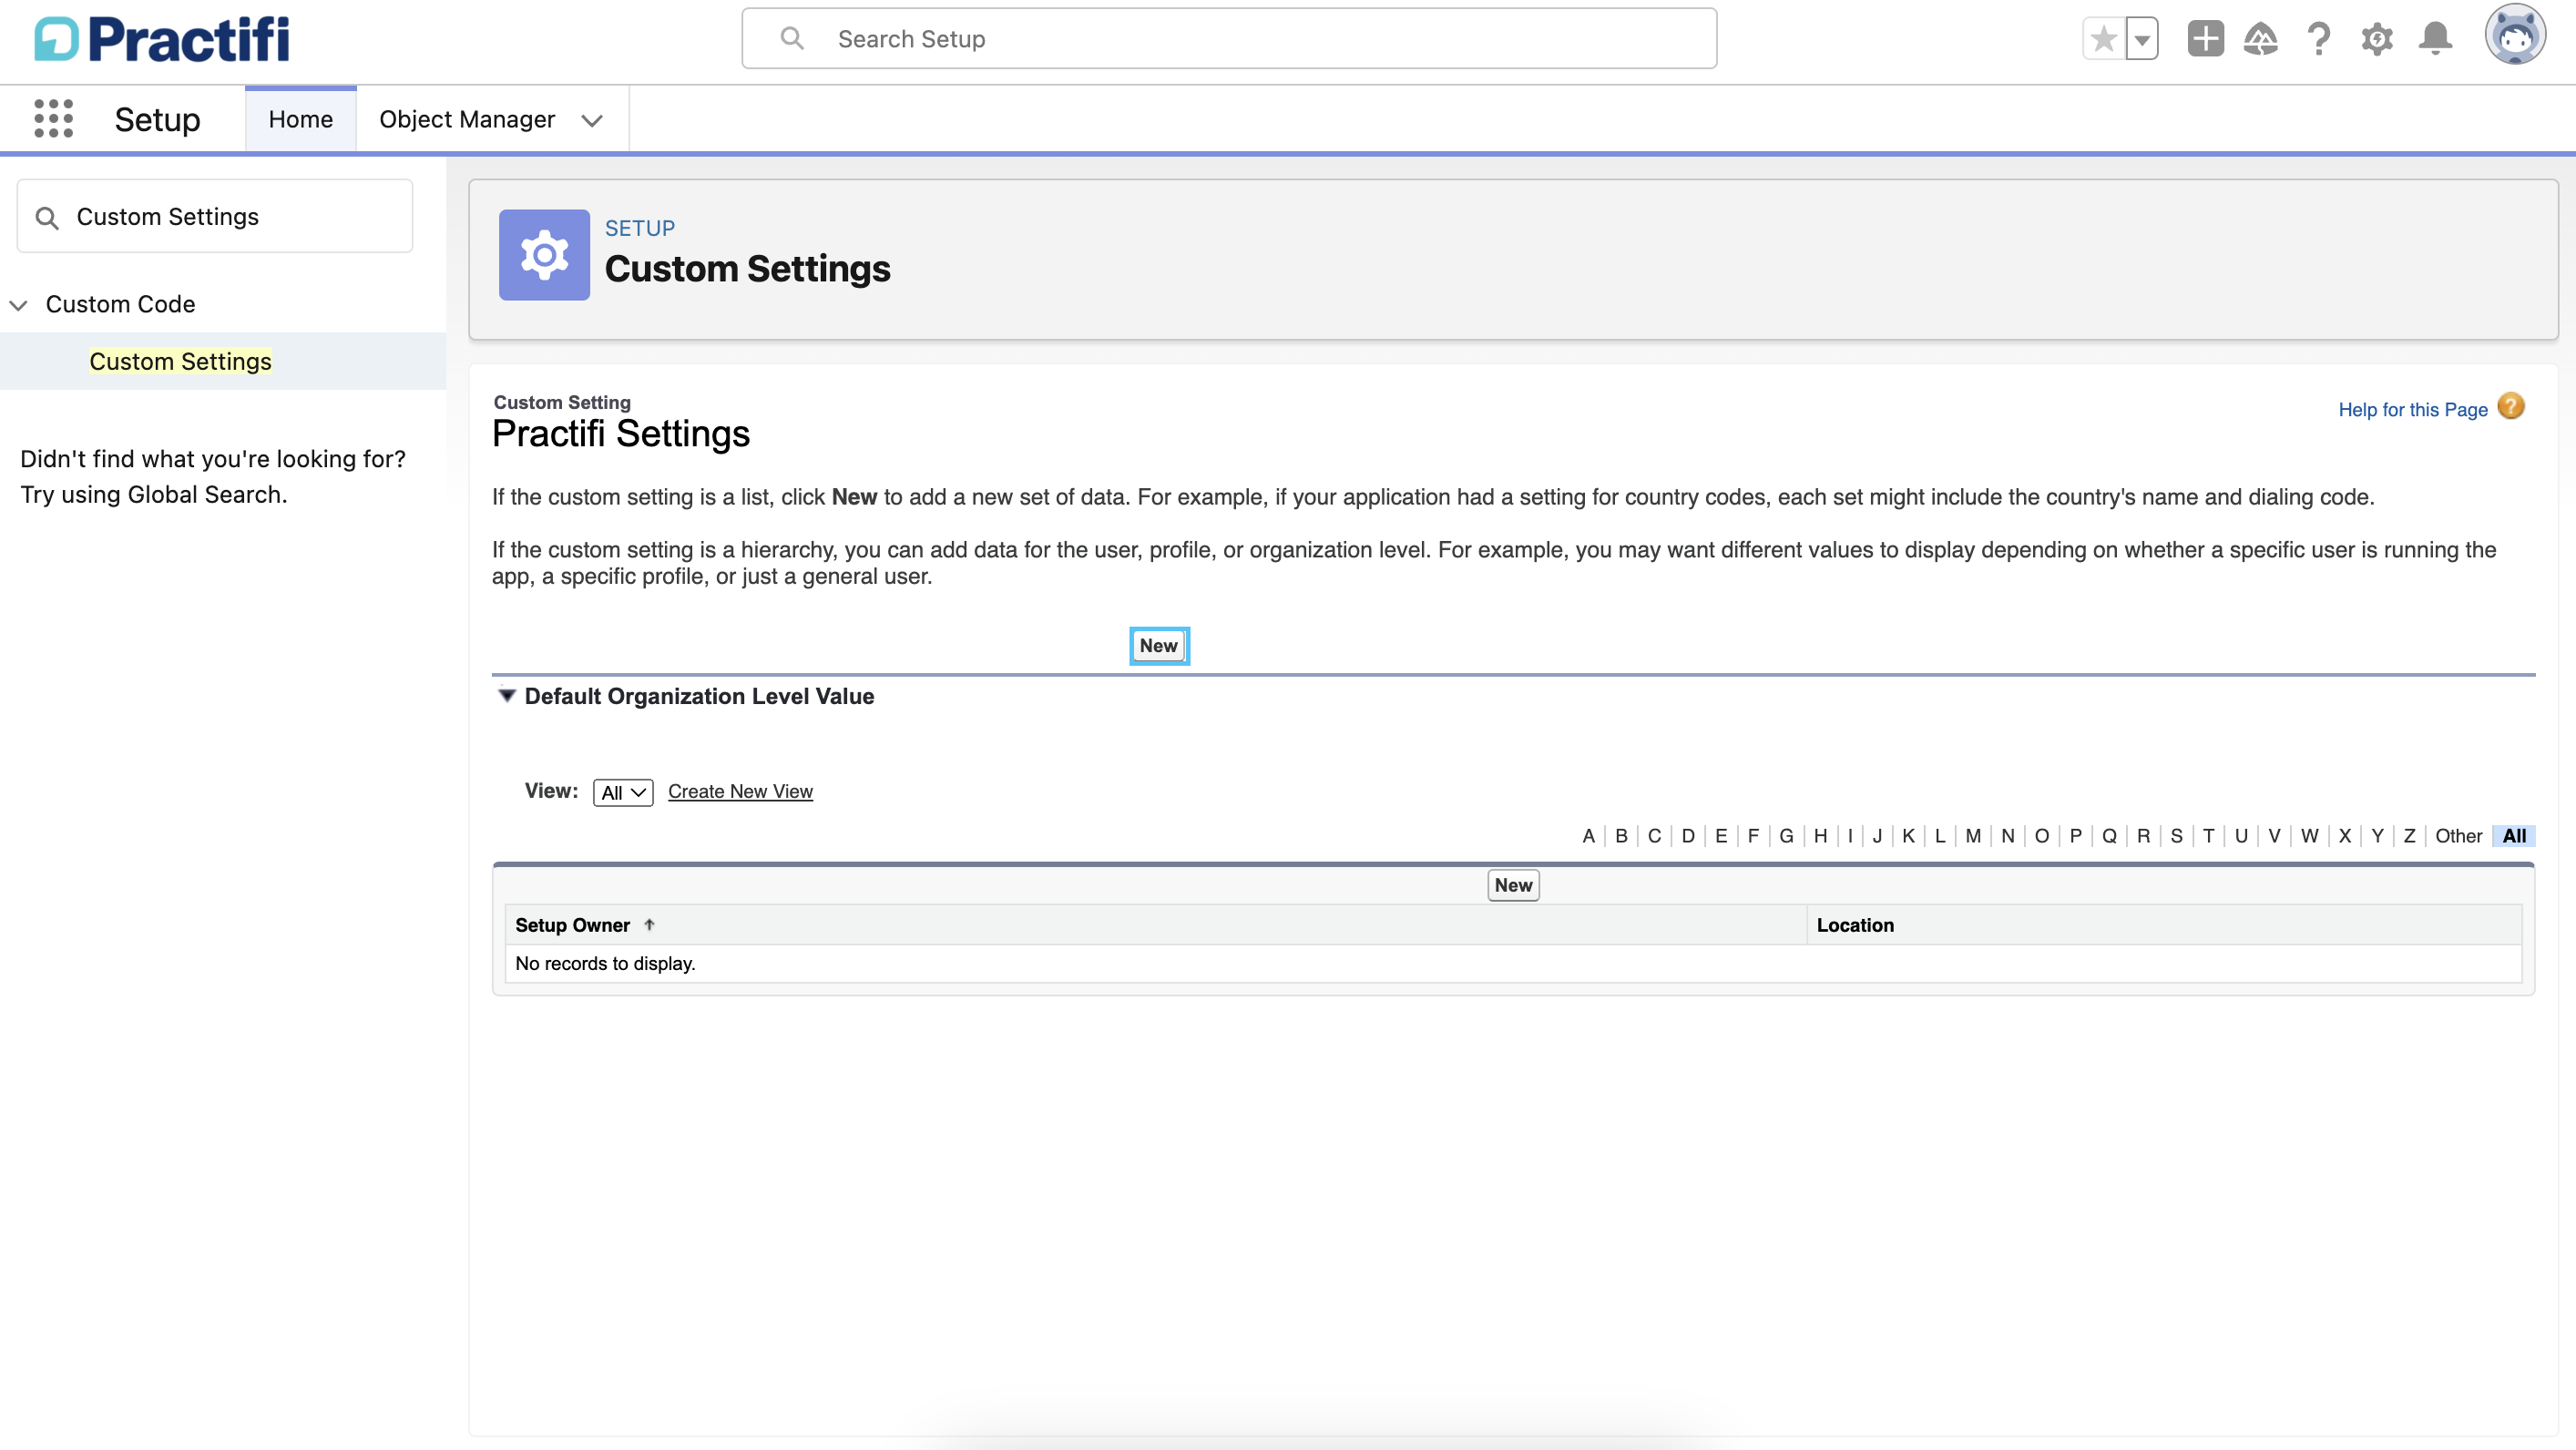Open Help for this Page link
Screen dimensions: 2576x1450
tap(2412, 409)
